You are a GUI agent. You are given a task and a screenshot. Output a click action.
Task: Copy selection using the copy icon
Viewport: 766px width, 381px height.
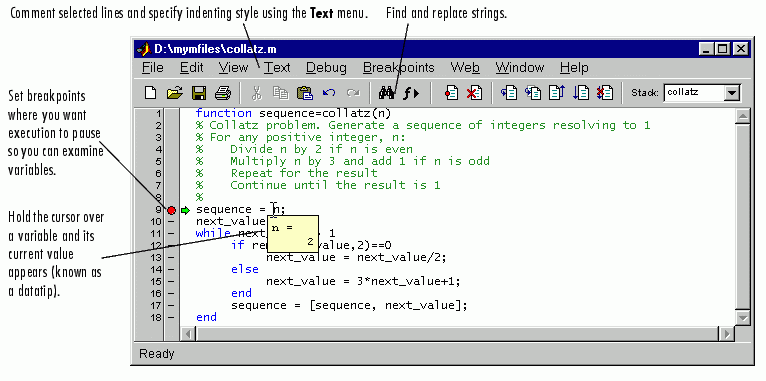click(x=280, y=92)
